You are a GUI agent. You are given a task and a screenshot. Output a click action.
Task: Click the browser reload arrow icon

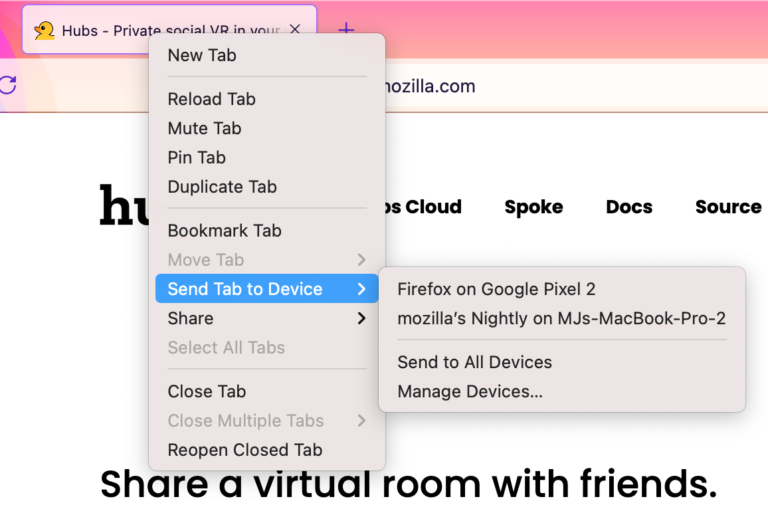click(x=8, y=85)
